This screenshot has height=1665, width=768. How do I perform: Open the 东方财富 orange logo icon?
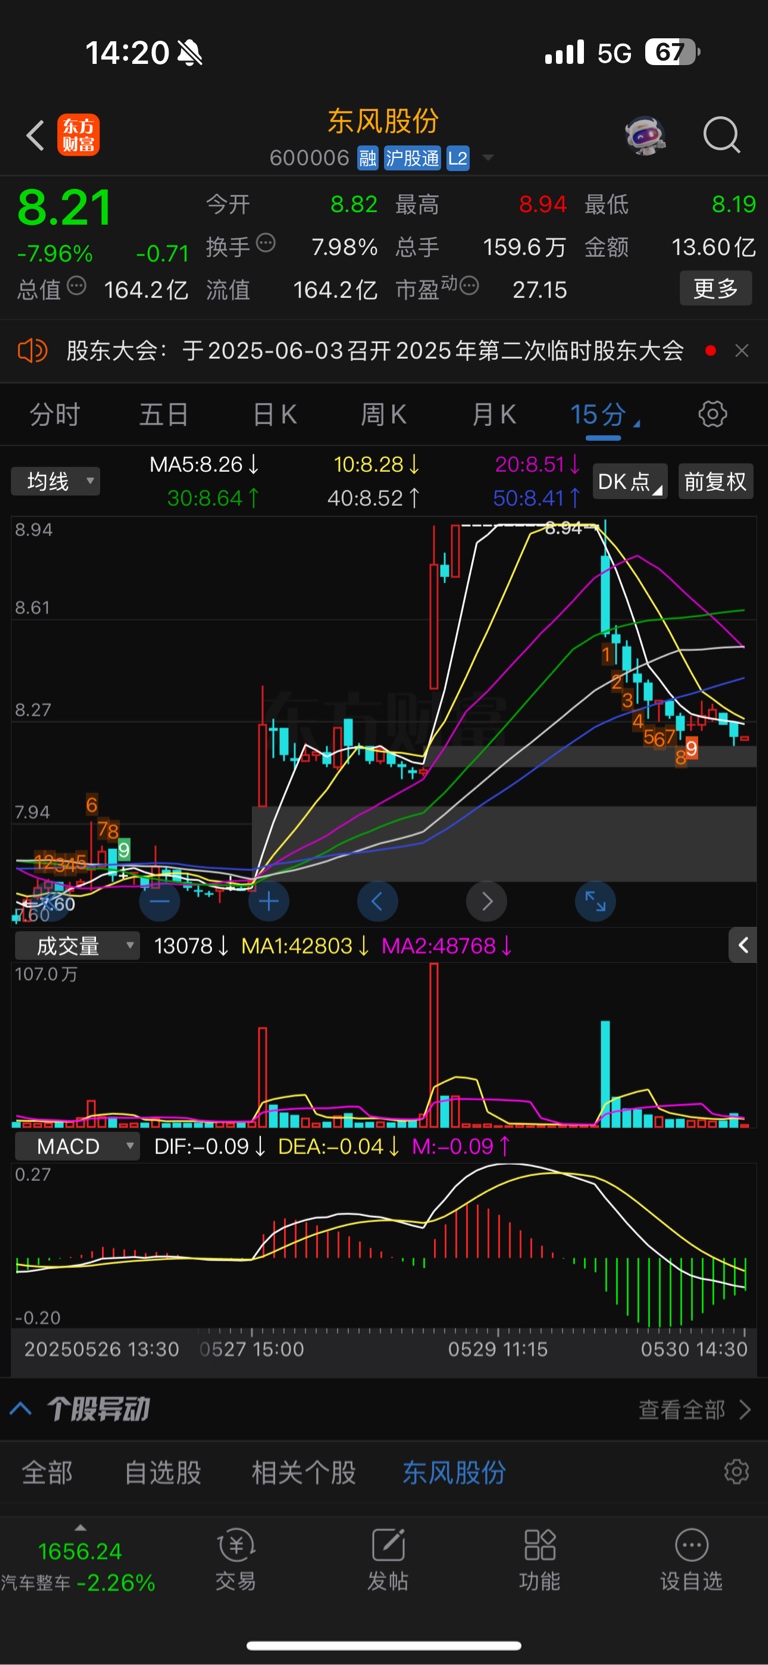point(79,135)
